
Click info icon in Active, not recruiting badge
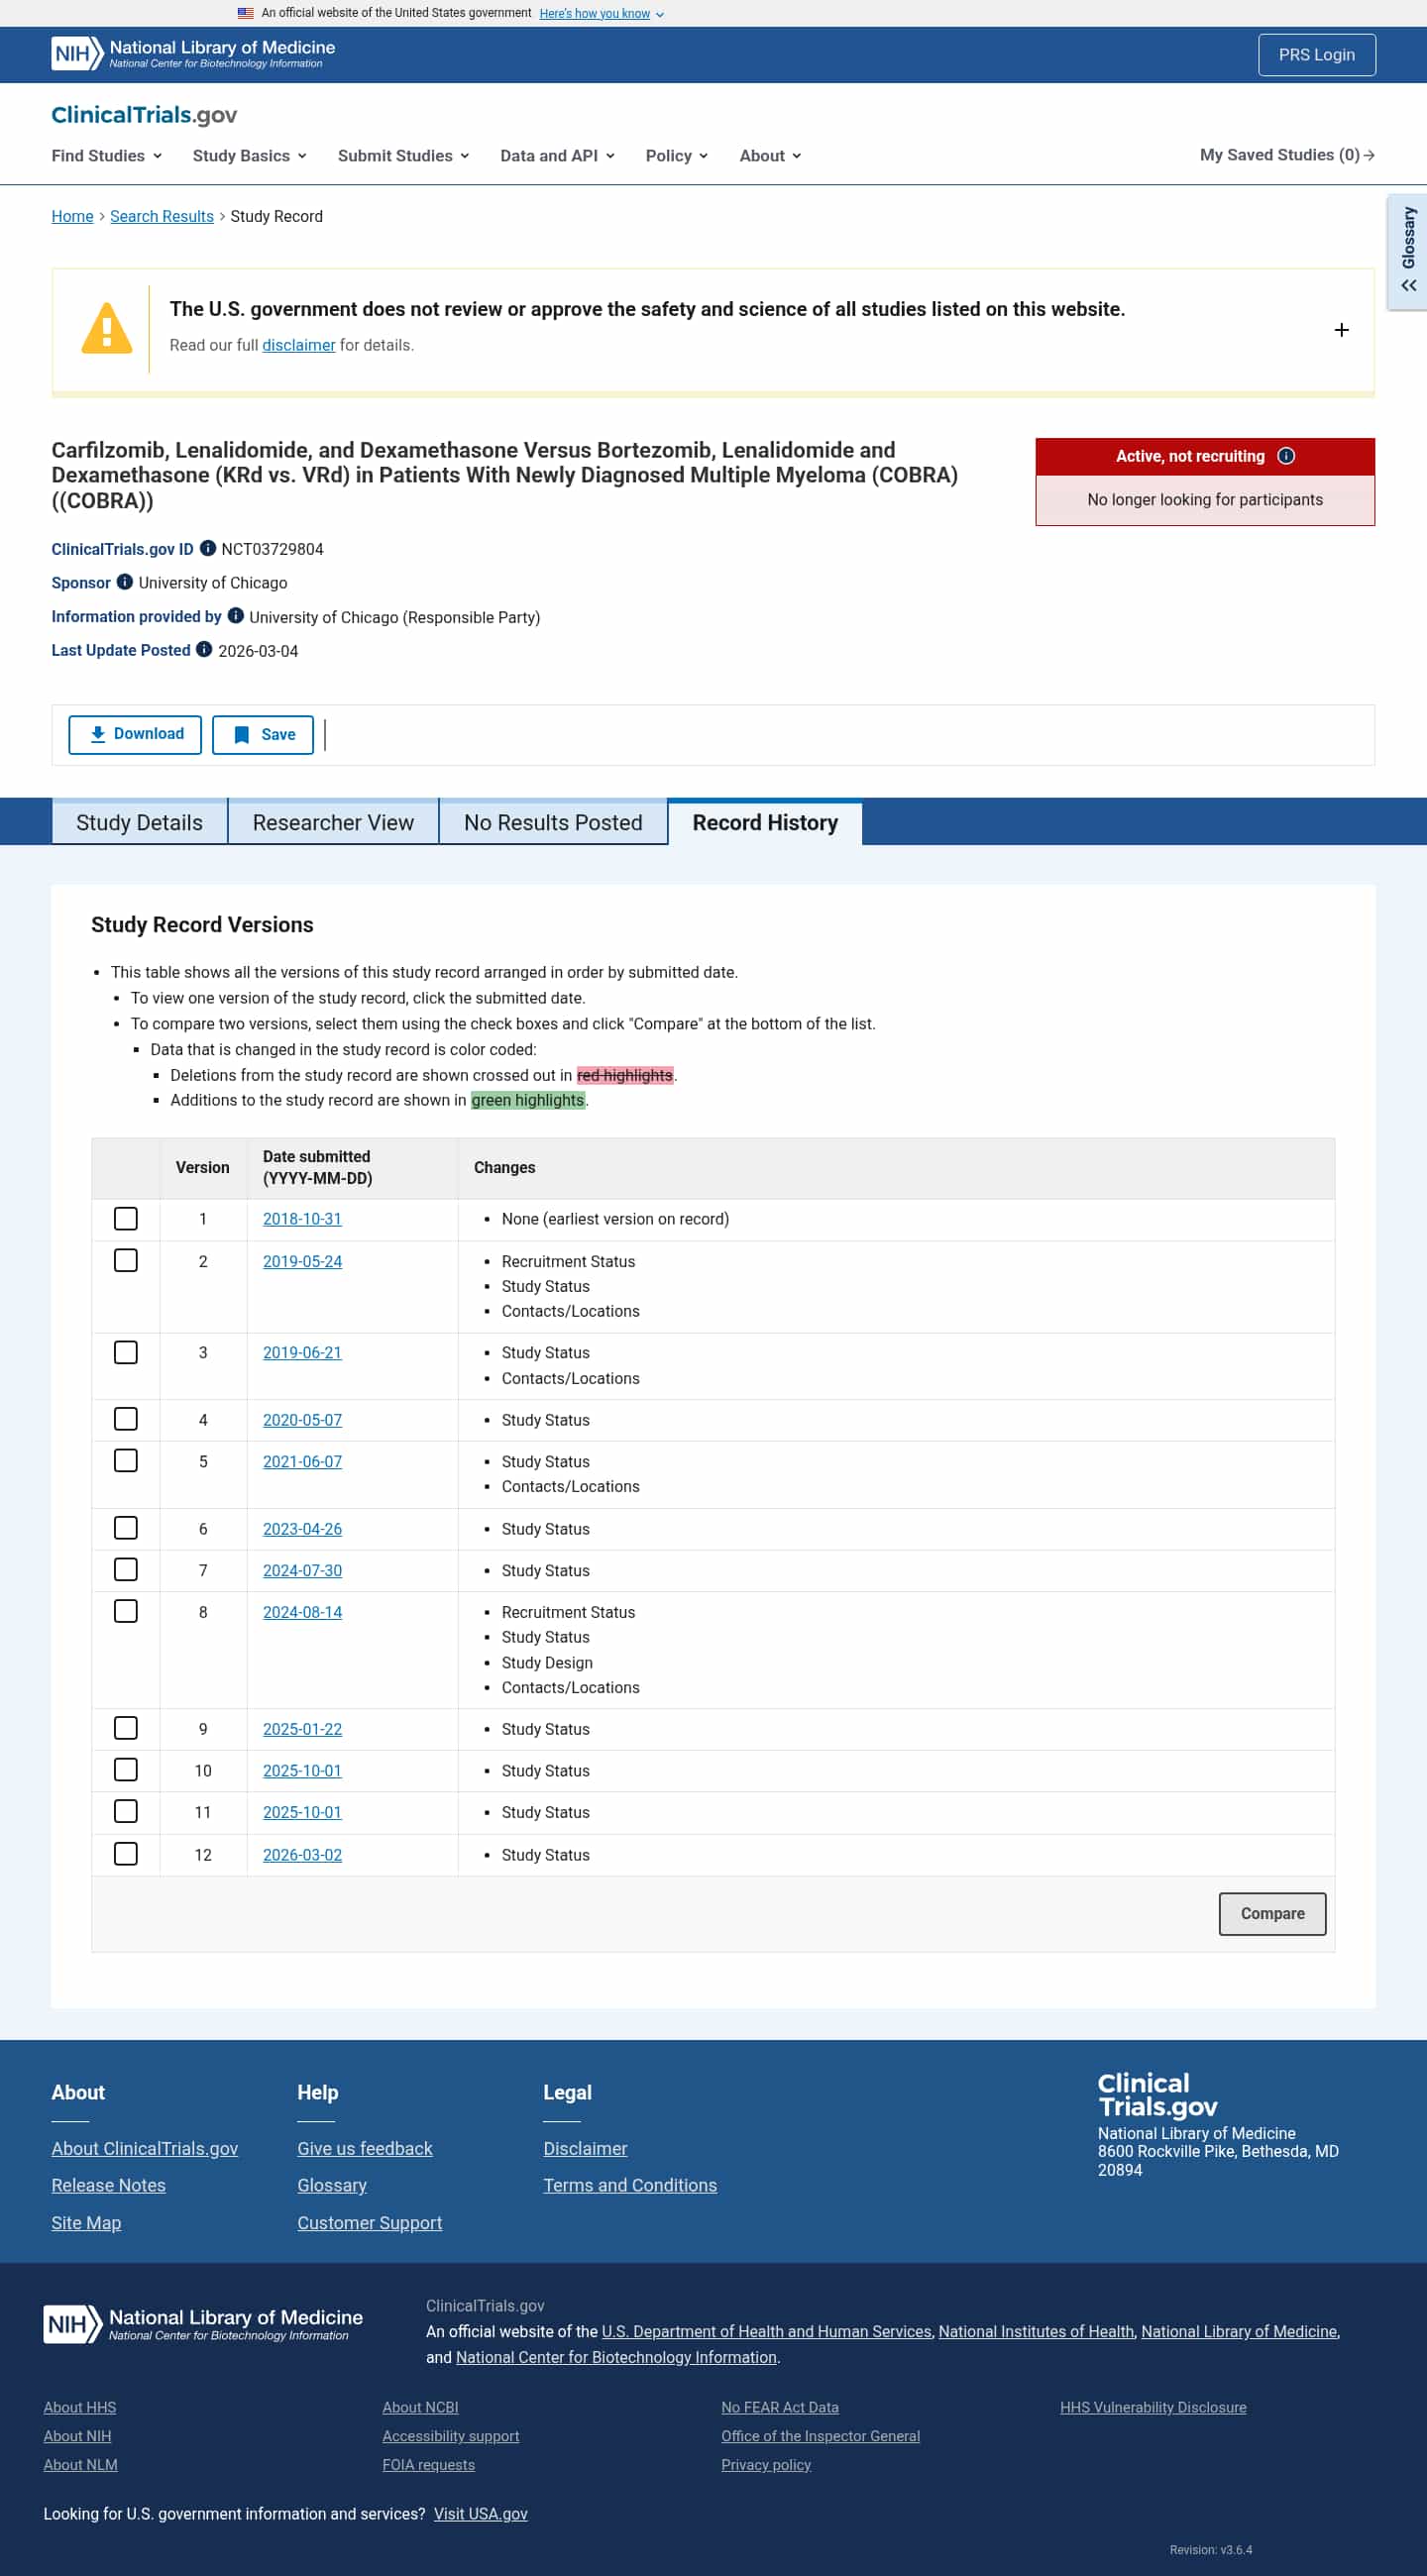pos(1286,456)
